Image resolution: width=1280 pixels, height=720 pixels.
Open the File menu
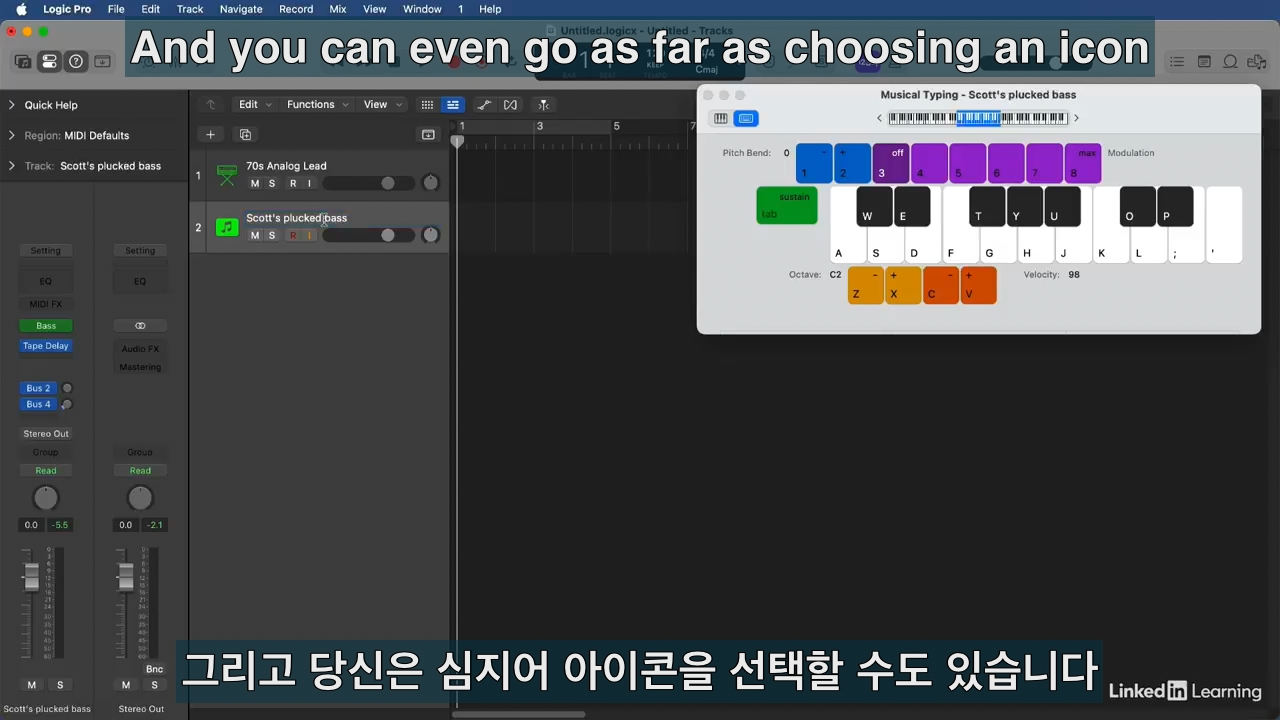point(116,9)
